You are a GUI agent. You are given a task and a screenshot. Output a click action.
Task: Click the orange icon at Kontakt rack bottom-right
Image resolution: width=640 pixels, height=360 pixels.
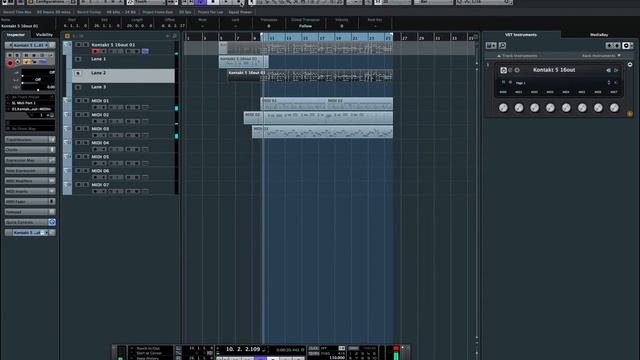[x=630, y=114]
